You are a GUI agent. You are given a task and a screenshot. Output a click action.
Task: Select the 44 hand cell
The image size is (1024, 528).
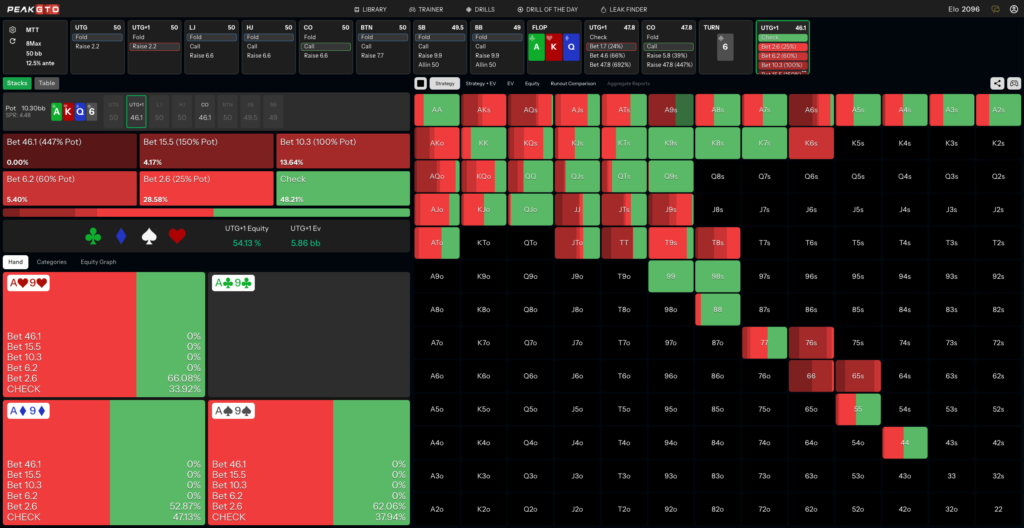[x=904, y=442]
